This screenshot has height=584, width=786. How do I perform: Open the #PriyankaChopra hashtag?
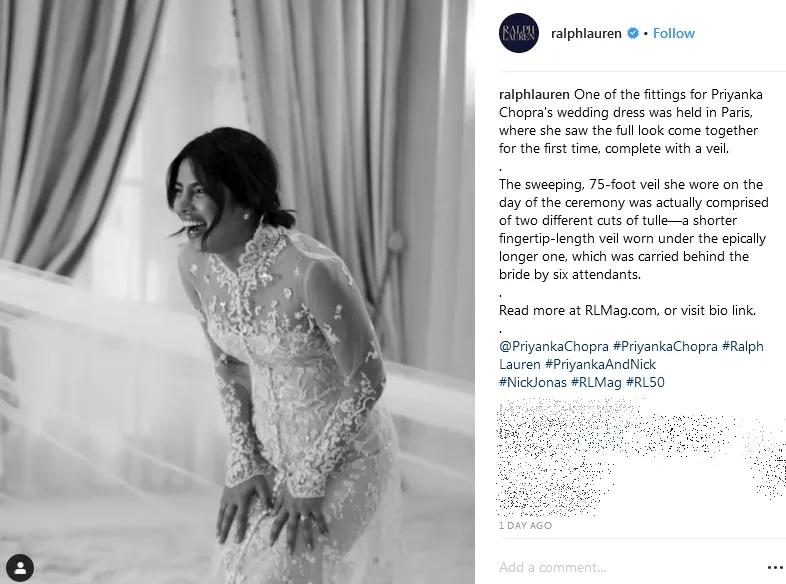click(x=665, y=346)
